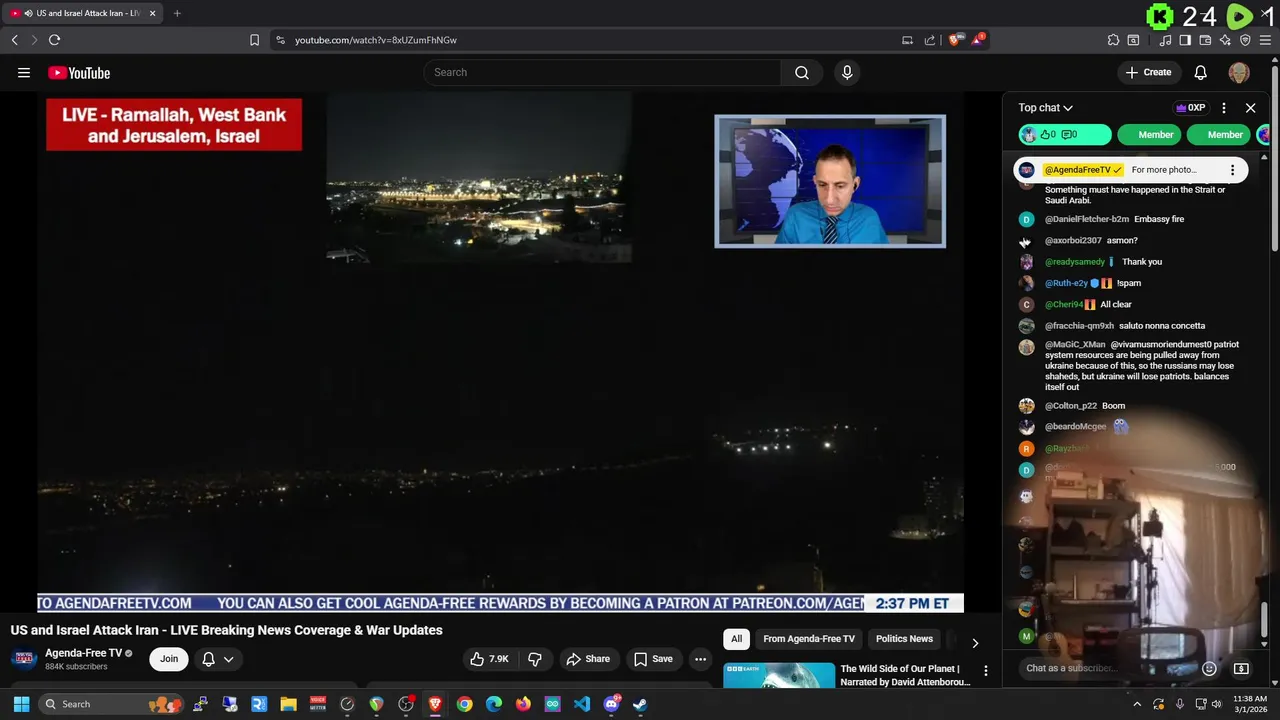
Task: Open the Brave Leo AI sparkle icon
Action: (1225, 40)
